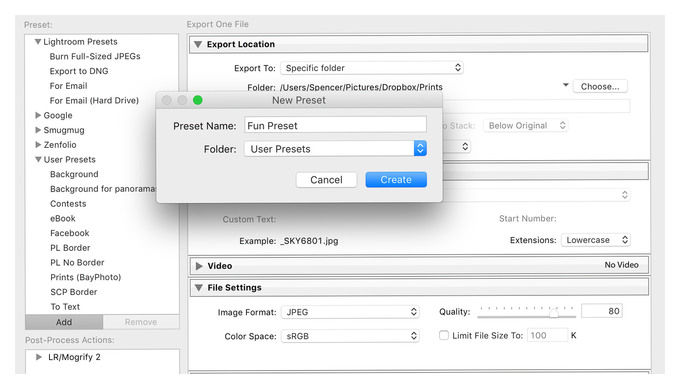Select Export to DNG preset

79,71
